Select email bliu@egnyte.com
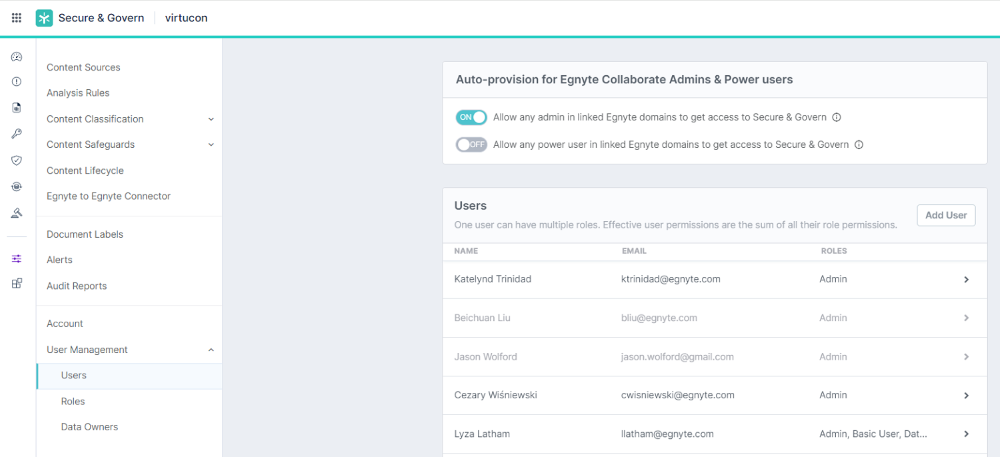 [659, 317]
